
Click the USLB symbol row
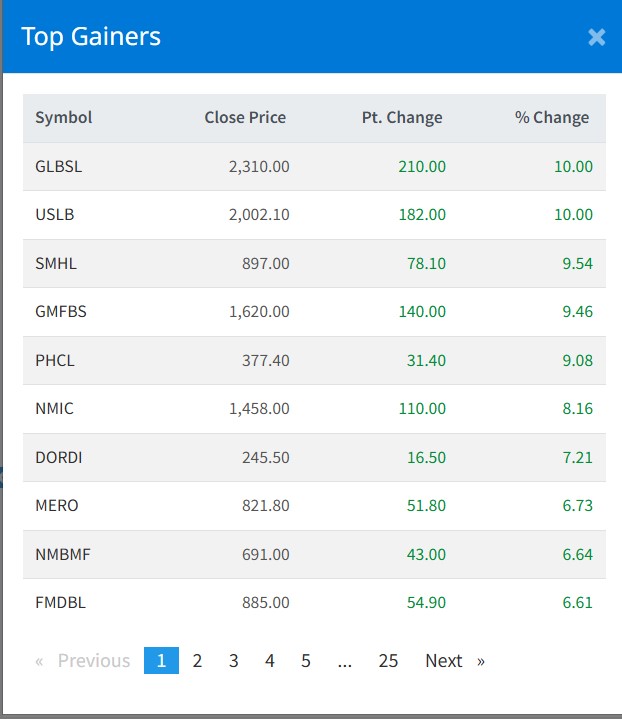(x=55, y=215)
